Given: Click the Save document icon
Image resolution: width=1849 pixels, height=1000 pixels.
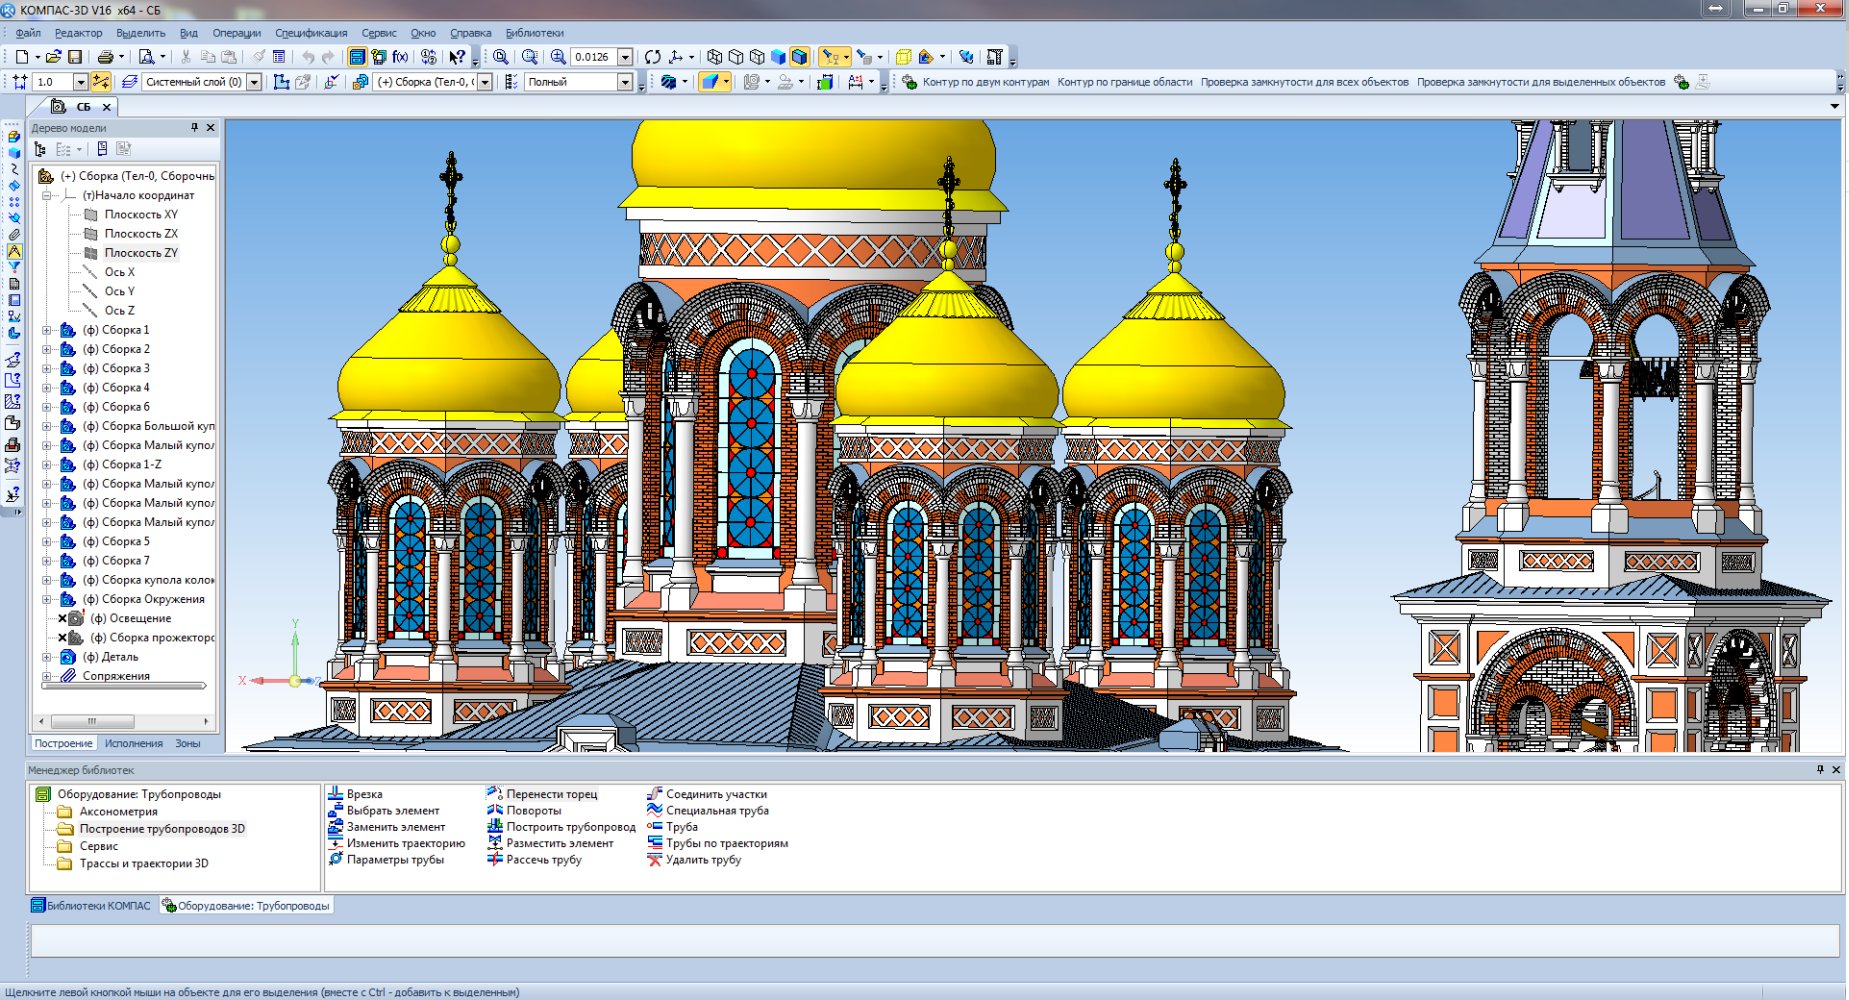Looking at the screenshot, I should [74, 57].
